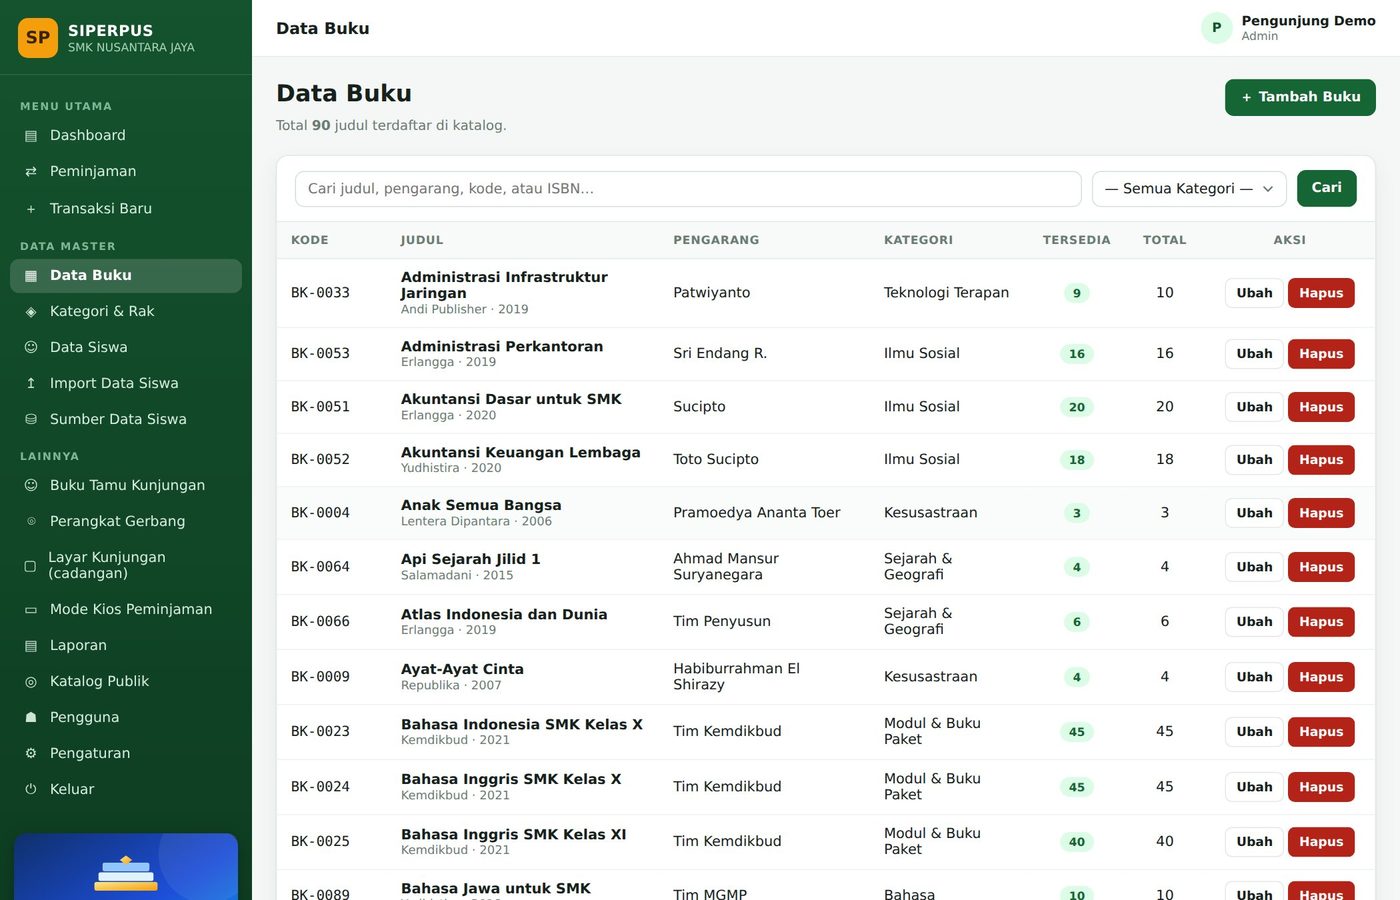The image size is (1400, 900).
Task: Click the SP logo badge
Action: point(38,38)
